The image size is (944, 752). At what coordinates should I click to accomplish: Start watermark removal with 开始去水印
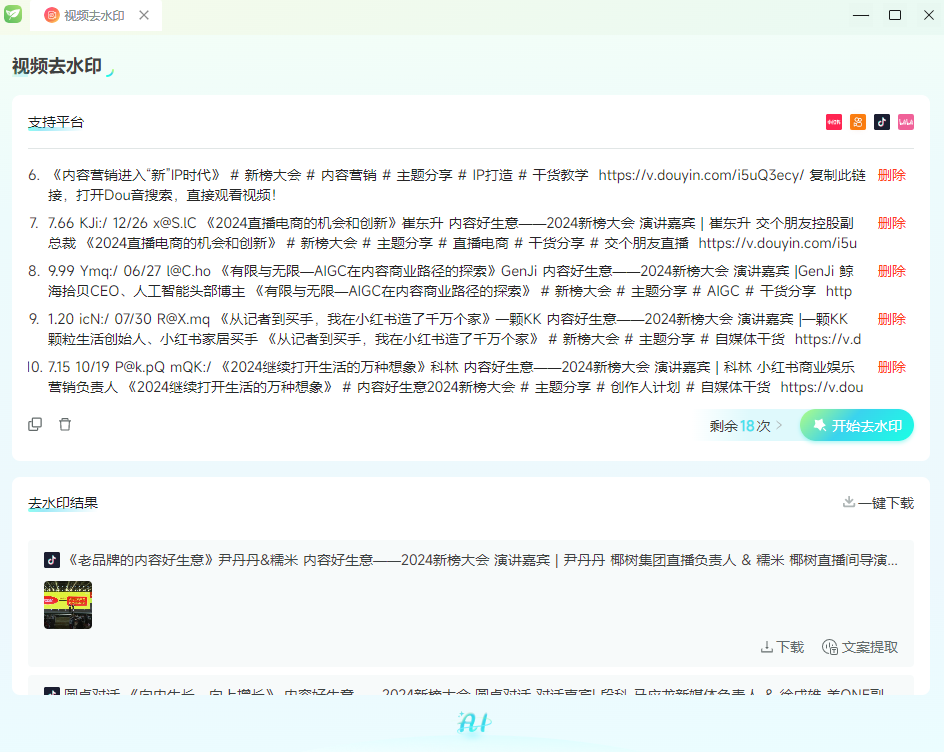[x=857, y=426]
